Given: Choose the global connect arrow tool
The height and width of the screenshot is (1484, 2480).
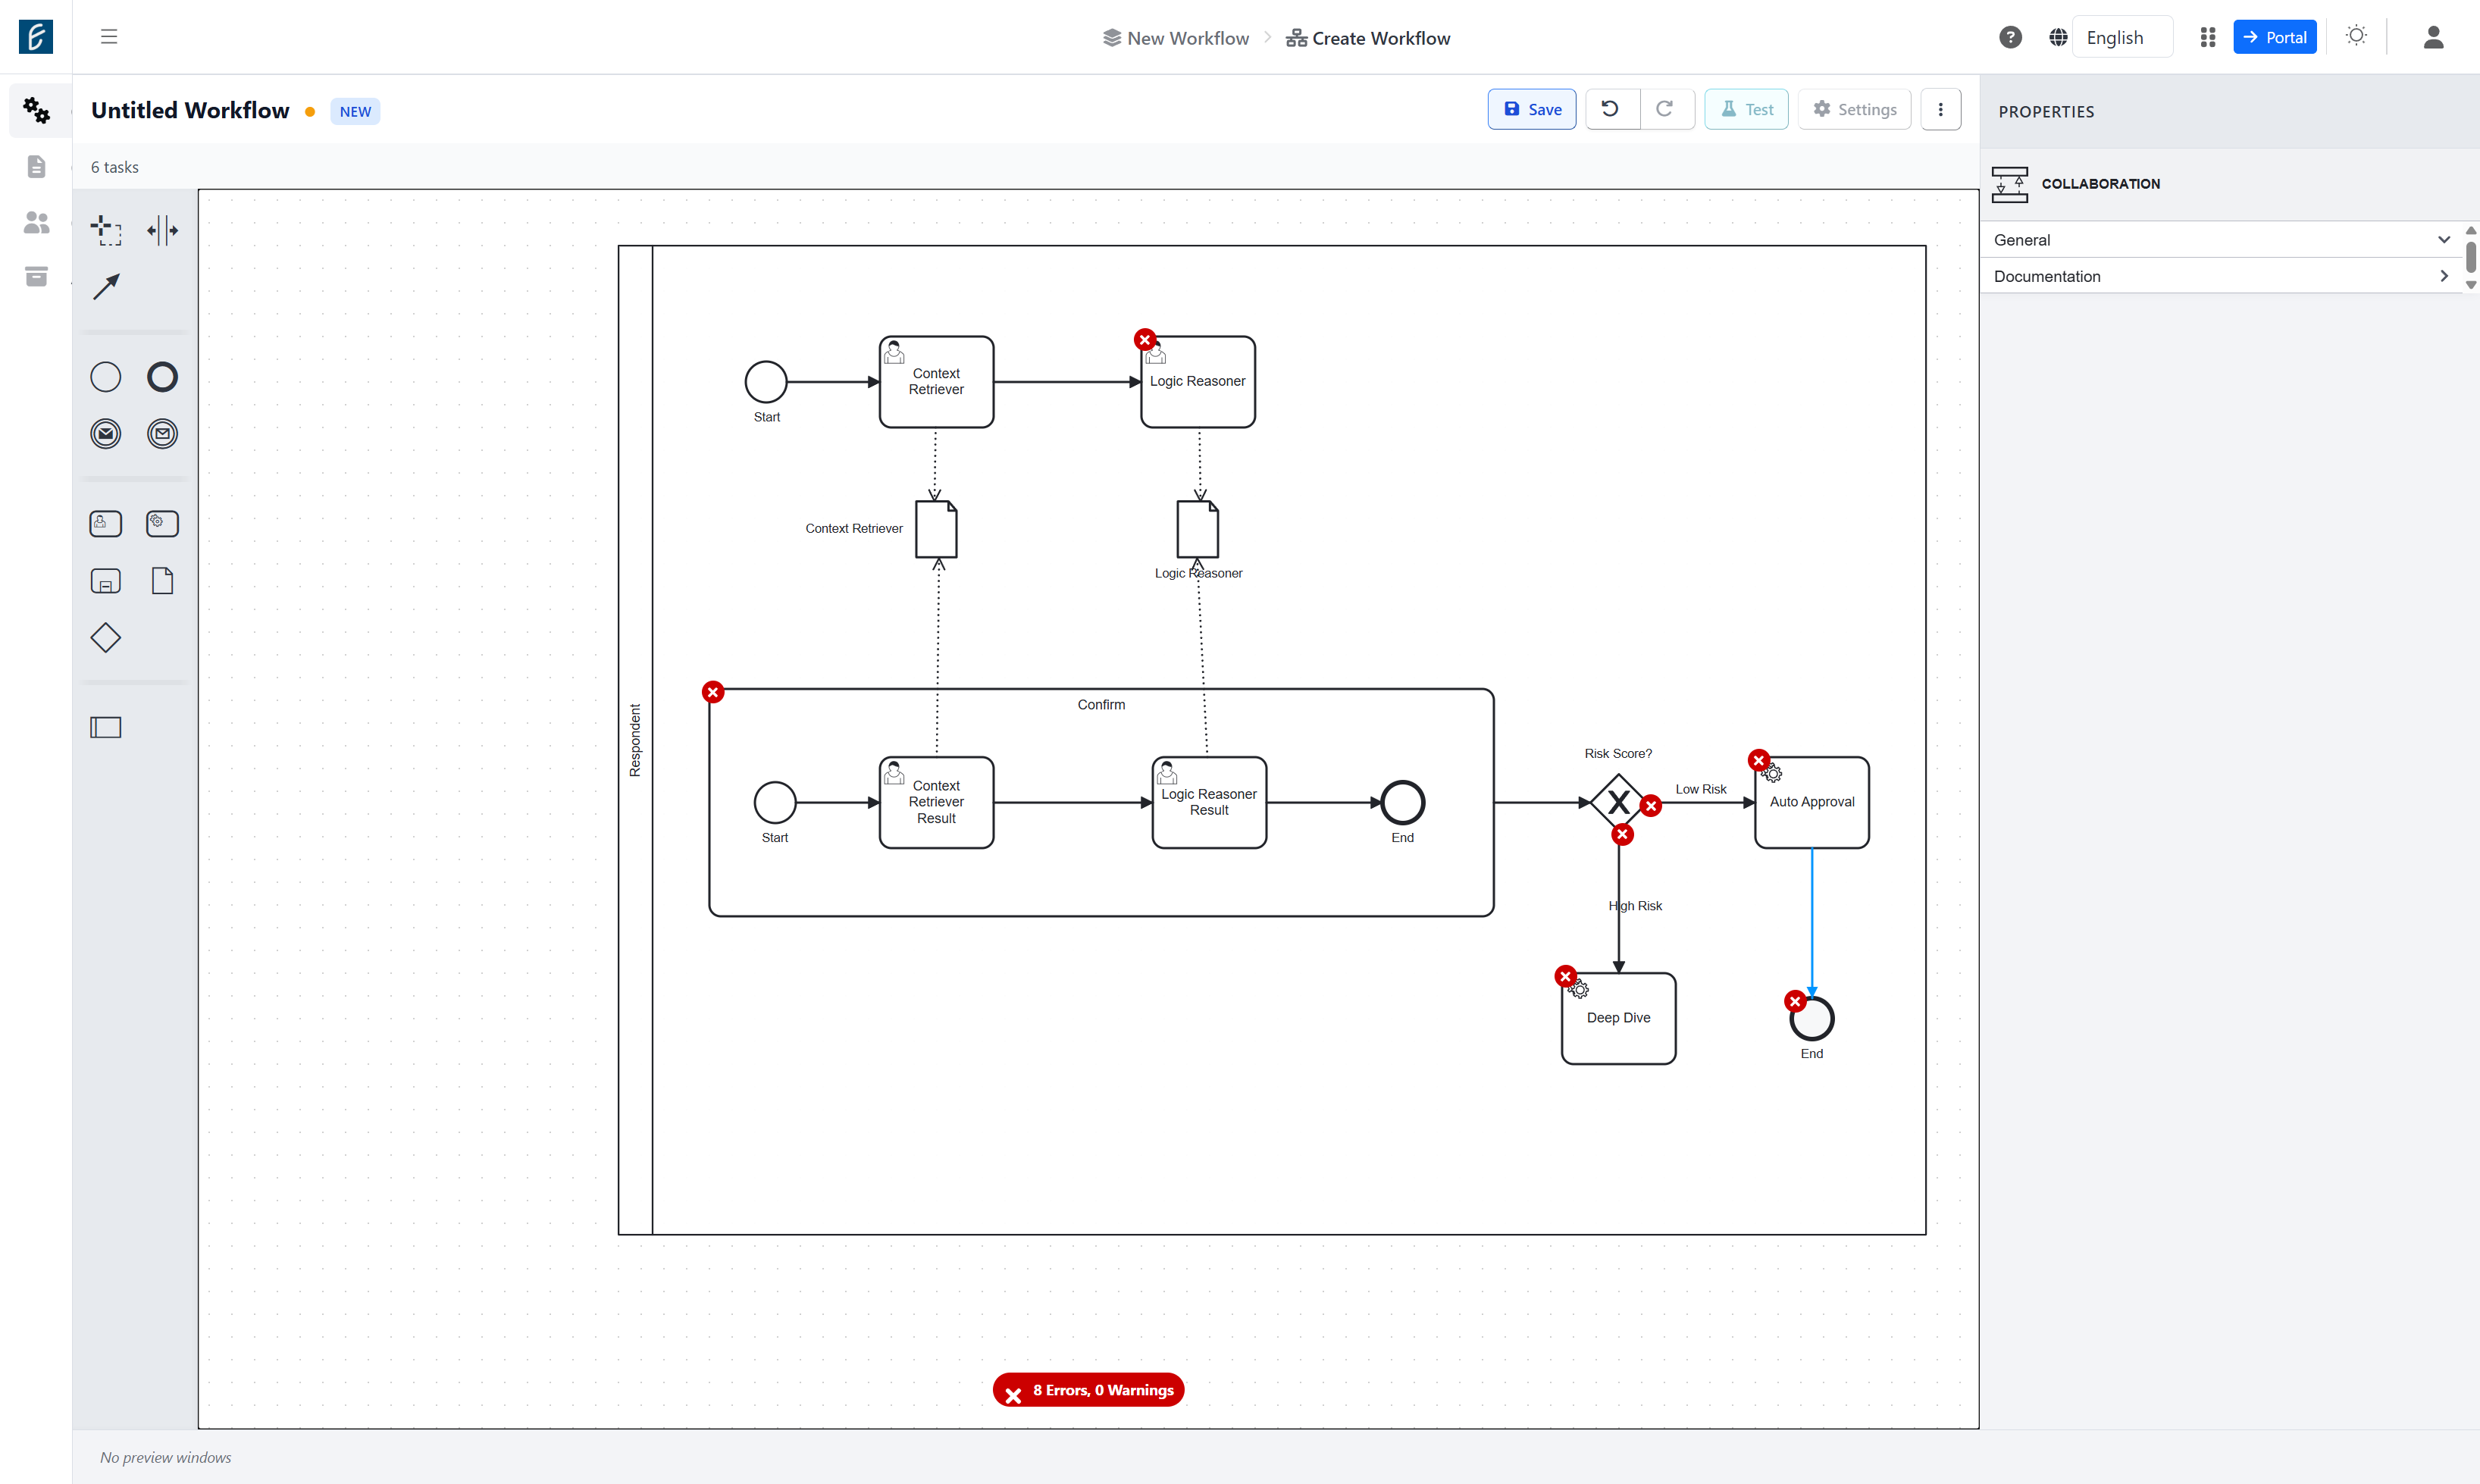Looking at the screenshot, I should coord(106,287).
